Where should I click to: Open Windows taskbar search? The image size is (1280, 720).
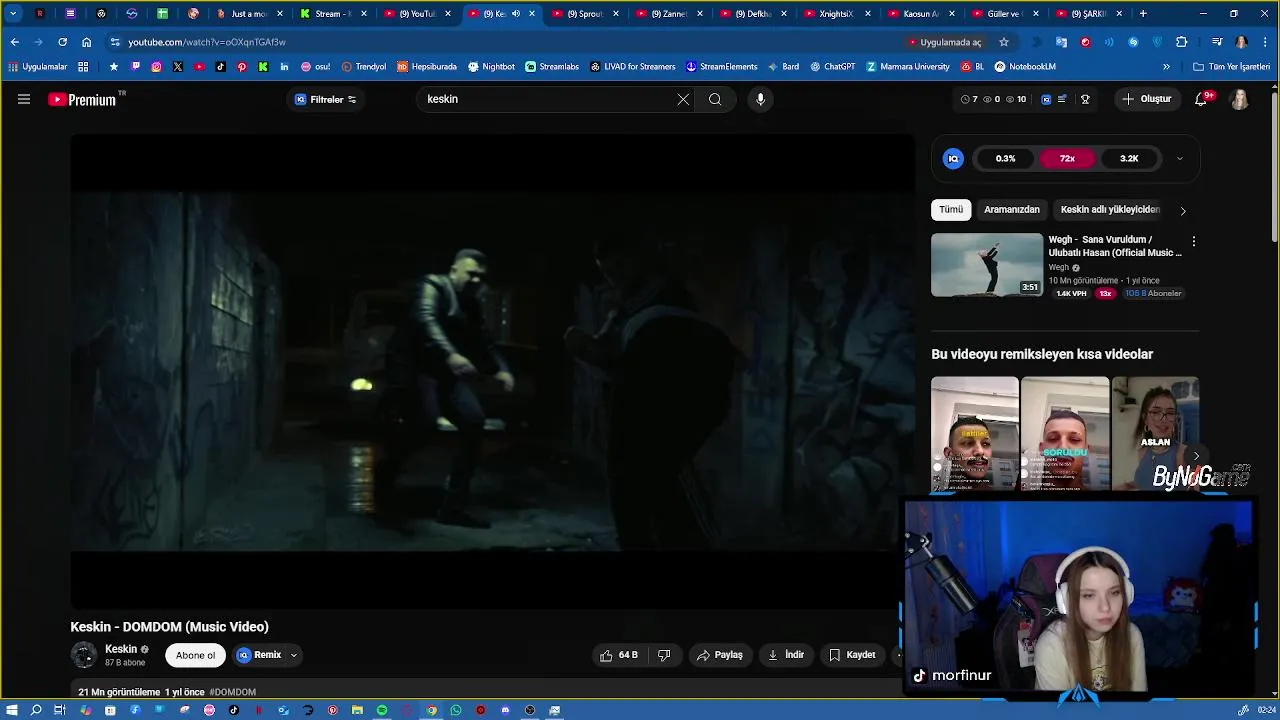(x=36, y=710)
